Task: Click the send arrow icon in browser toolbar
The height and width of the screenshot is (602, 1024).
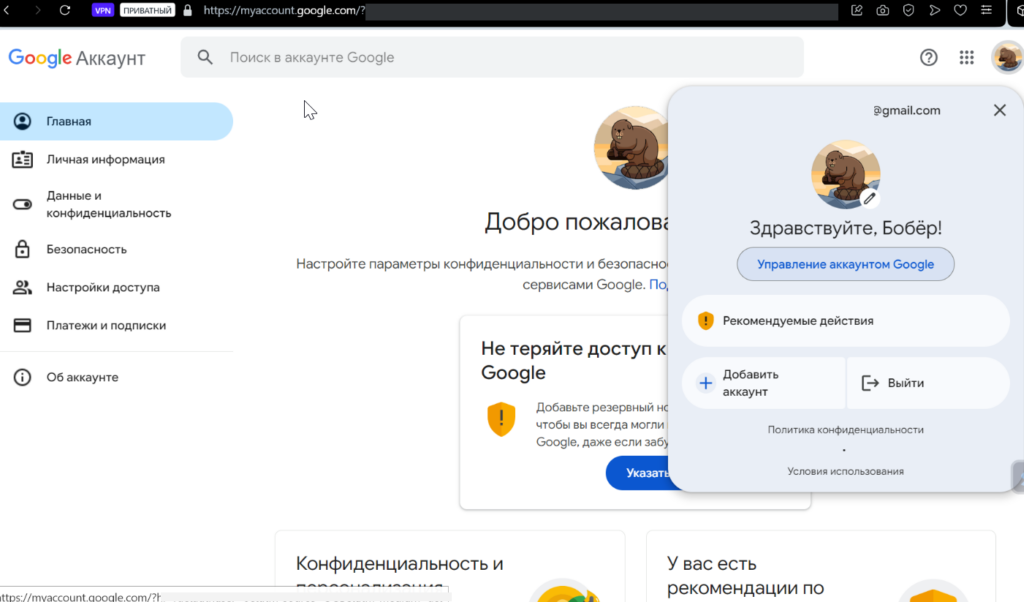Action: pos(935,10)
